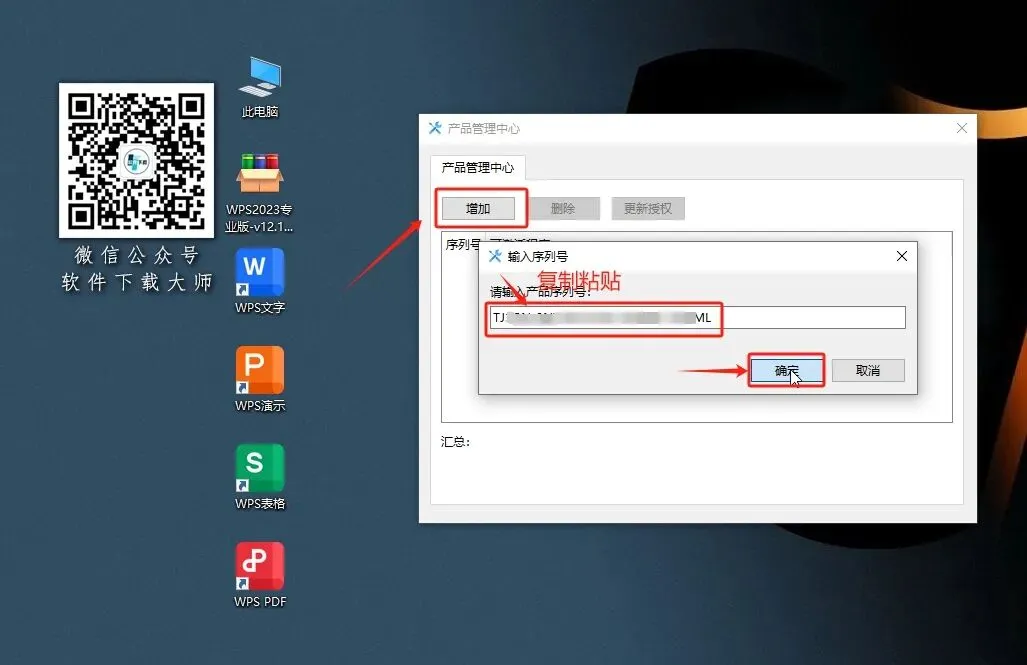1027x665 pixels.
Task: Close the 输入序列号 dialog
Action: coord(902,256)
